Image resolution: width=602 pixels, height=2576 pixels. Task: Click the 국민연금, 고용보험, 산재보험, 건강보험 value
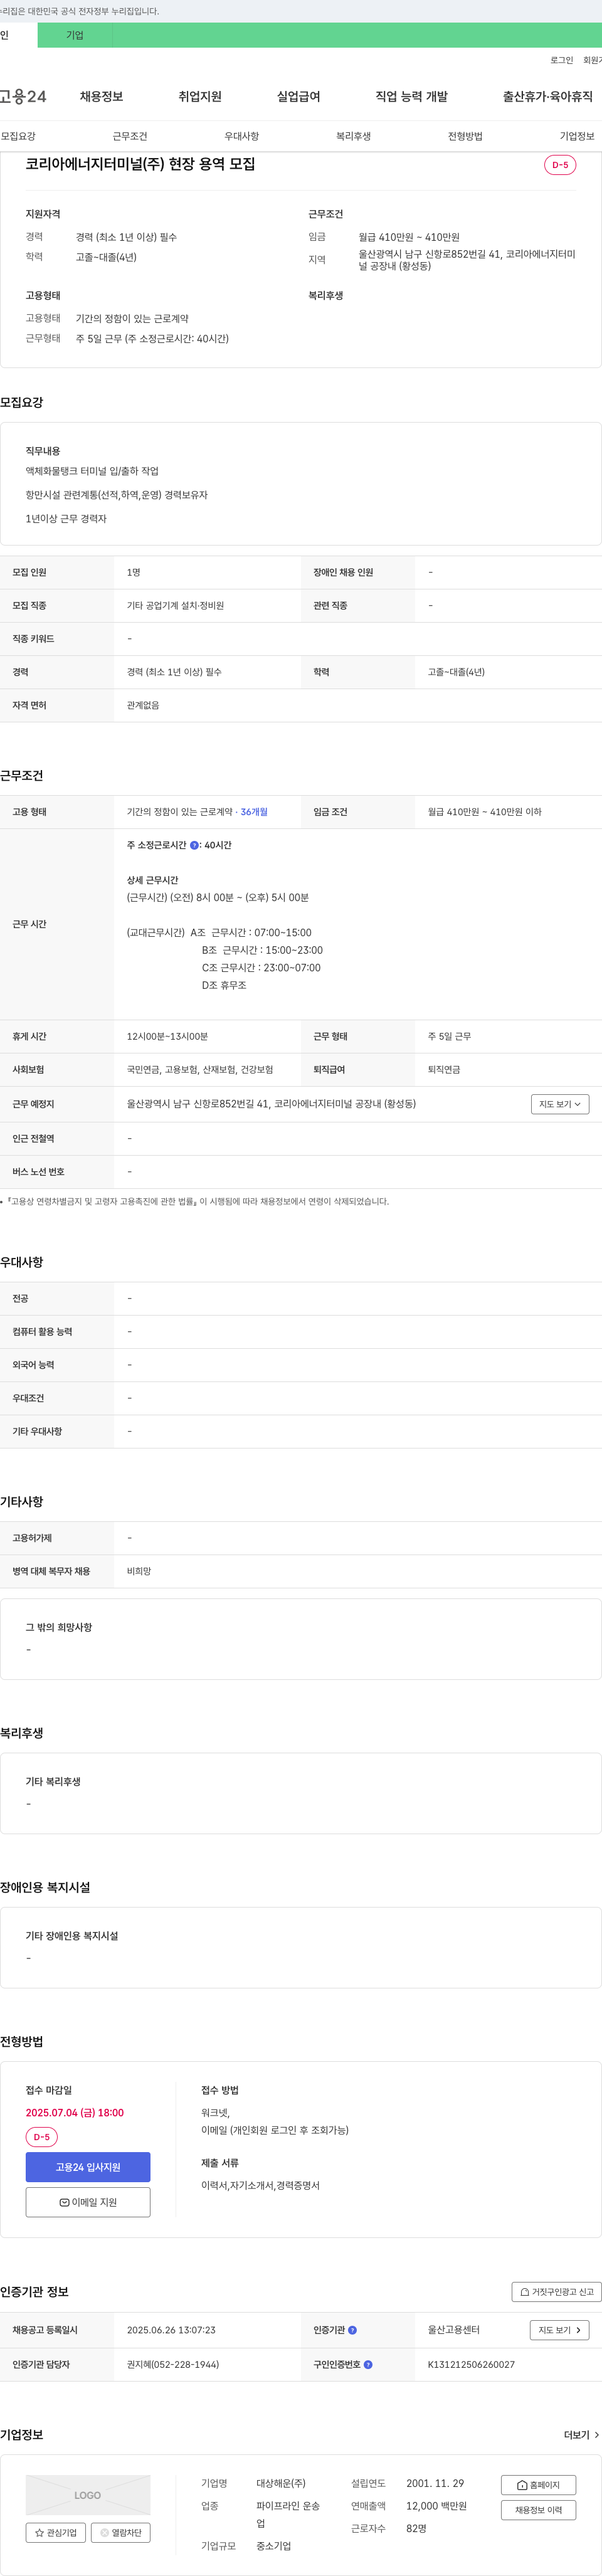(x=200, y=1069)
